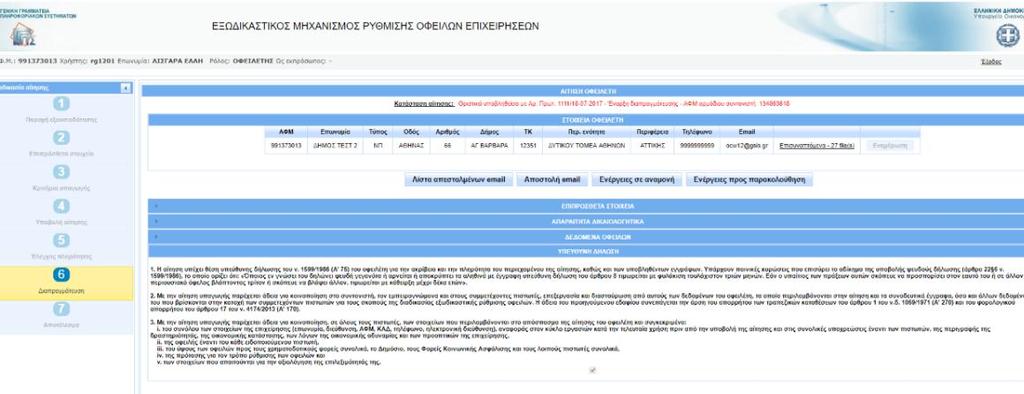Image resolution: width=1024 pixels, height=394 pixels.
Task: Click the Τηλέφωνο column header
Action: (x=696, y=132)
